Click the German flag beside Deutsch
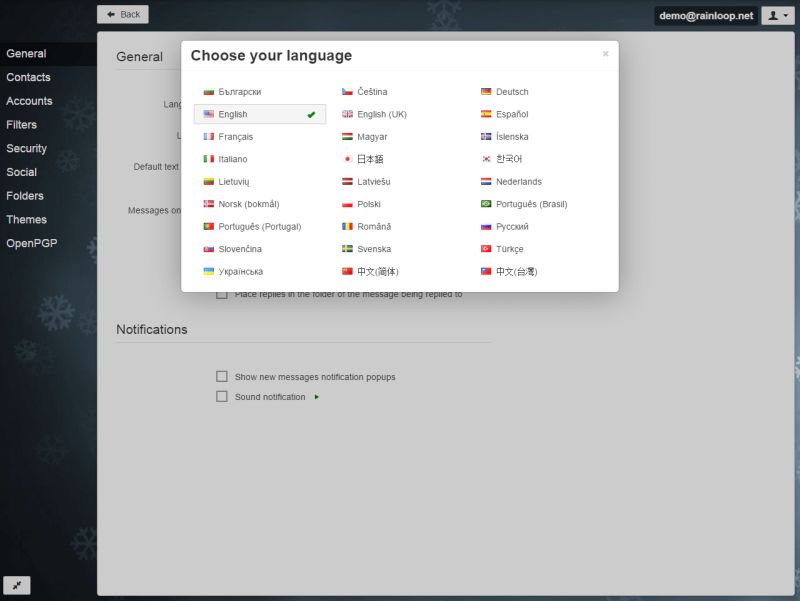 point(485,91)
